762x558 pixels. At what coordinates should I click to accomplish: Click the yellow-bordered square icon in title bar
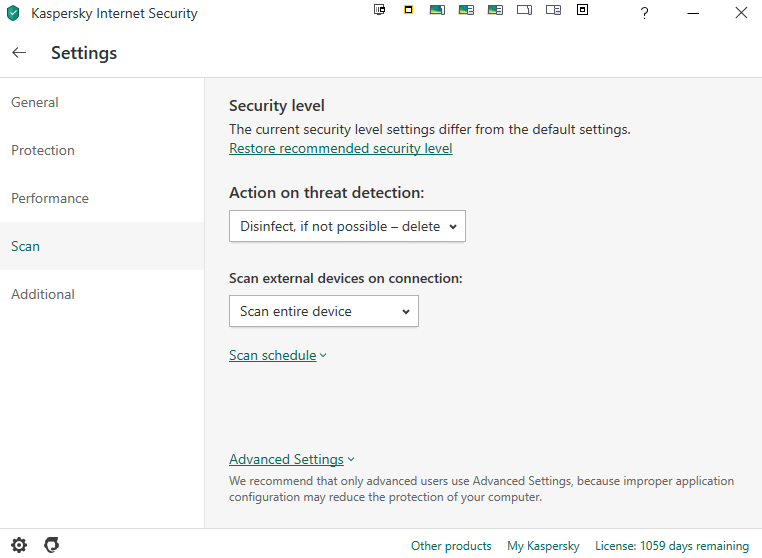[x=409, y=10]
